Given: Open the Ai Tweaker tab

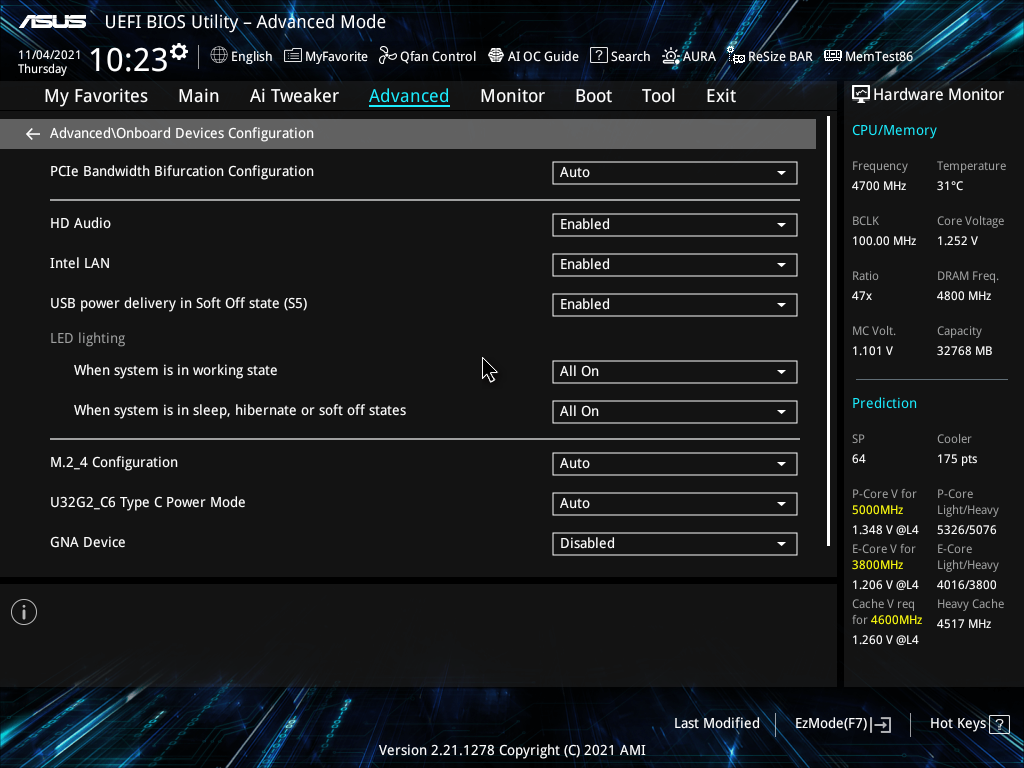Looking at the screenshot, I should click(294, 96).
